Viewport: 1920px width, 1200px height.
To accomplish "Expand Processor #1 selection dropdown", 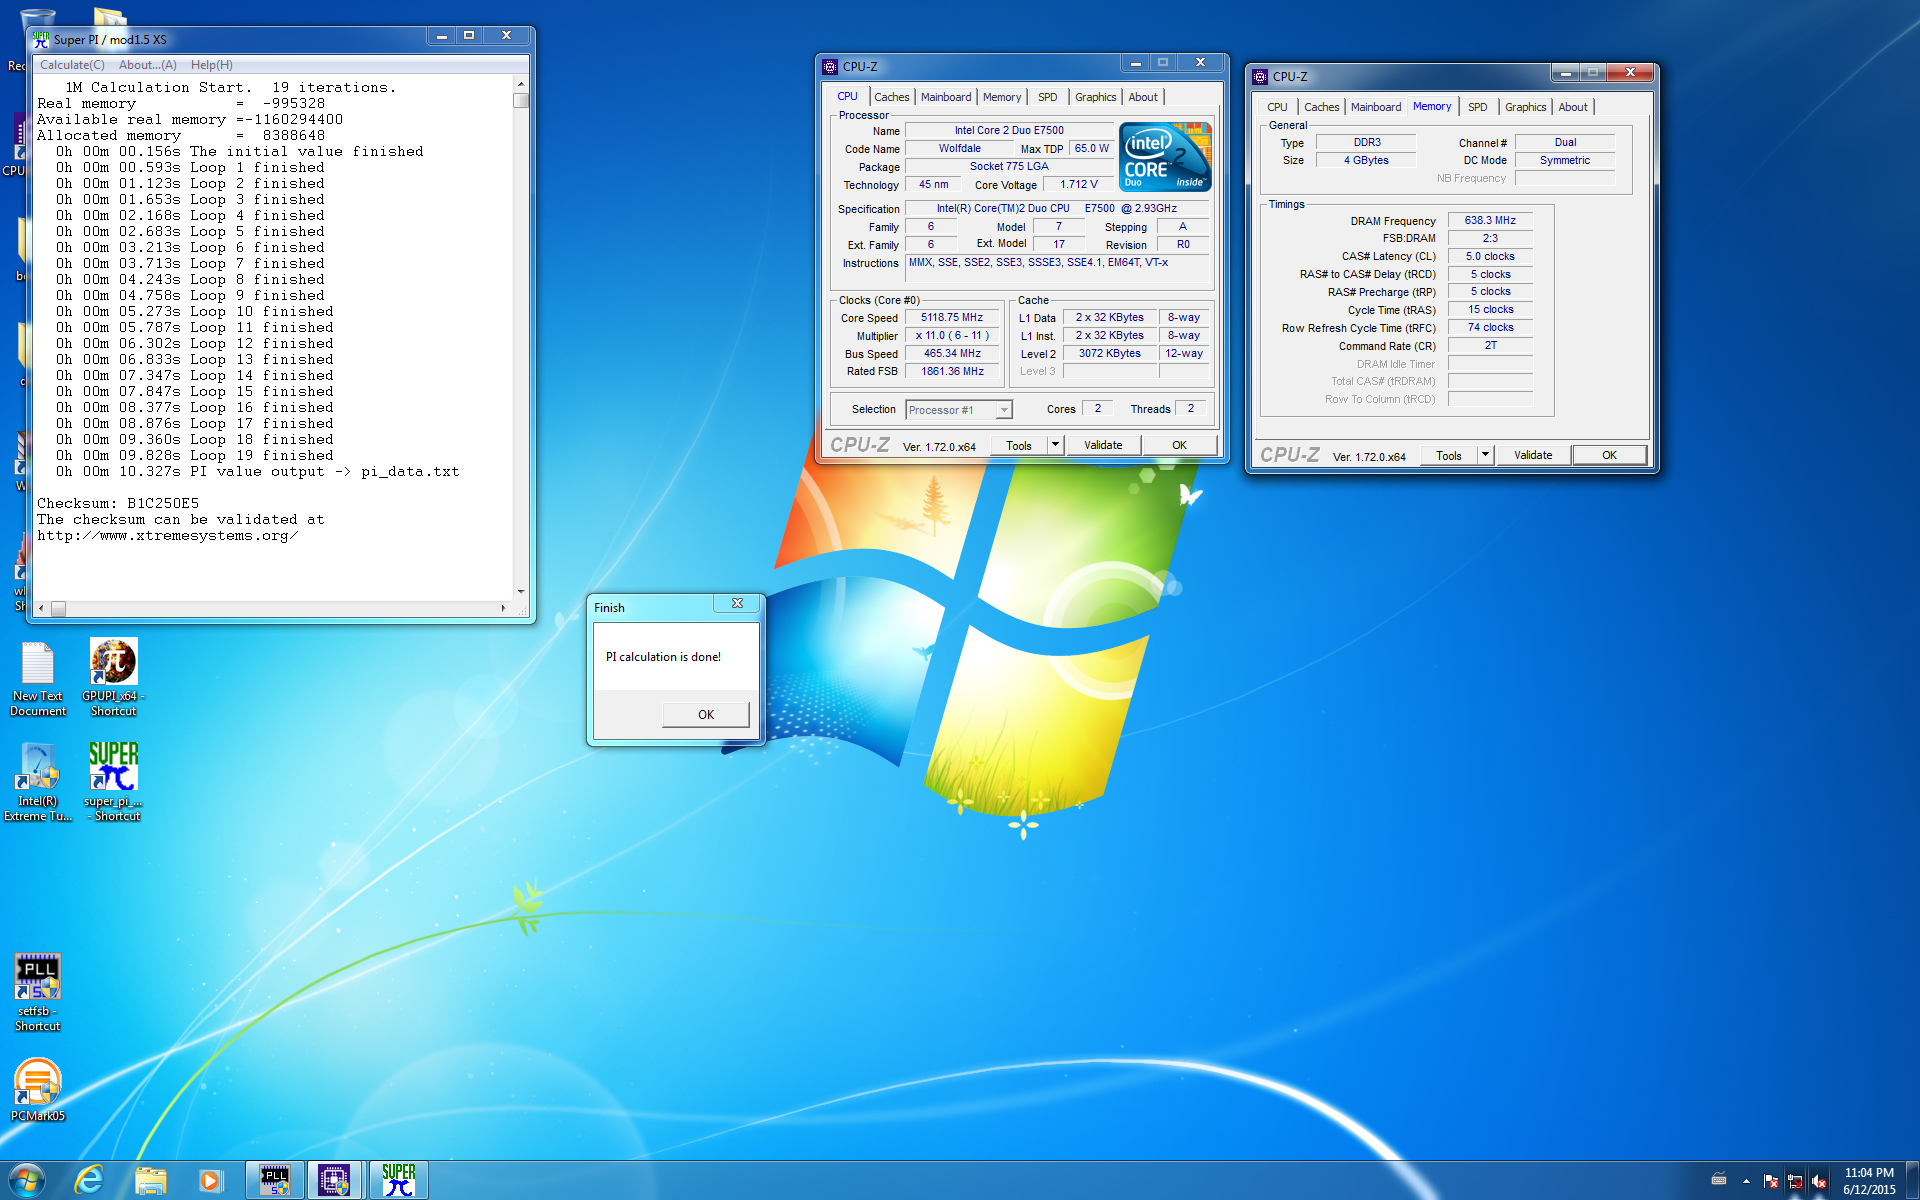I will [1004, 410].
